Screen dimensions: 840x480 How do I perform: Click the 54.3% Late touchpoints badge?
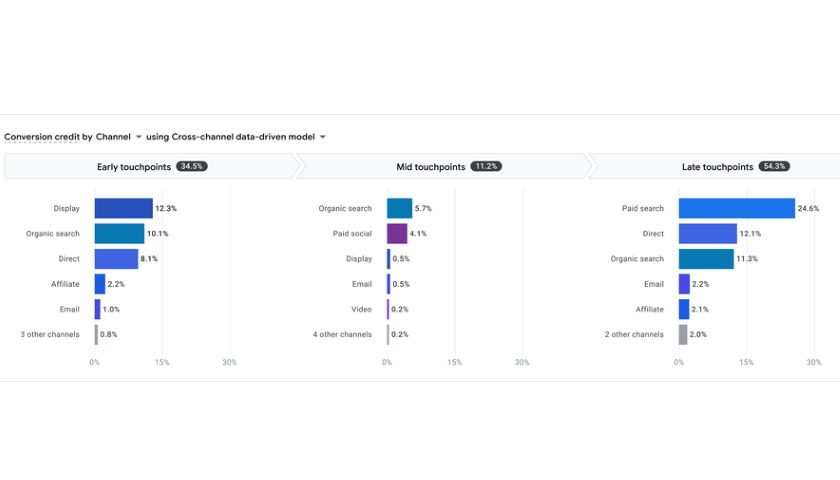[x=774, y=166]
